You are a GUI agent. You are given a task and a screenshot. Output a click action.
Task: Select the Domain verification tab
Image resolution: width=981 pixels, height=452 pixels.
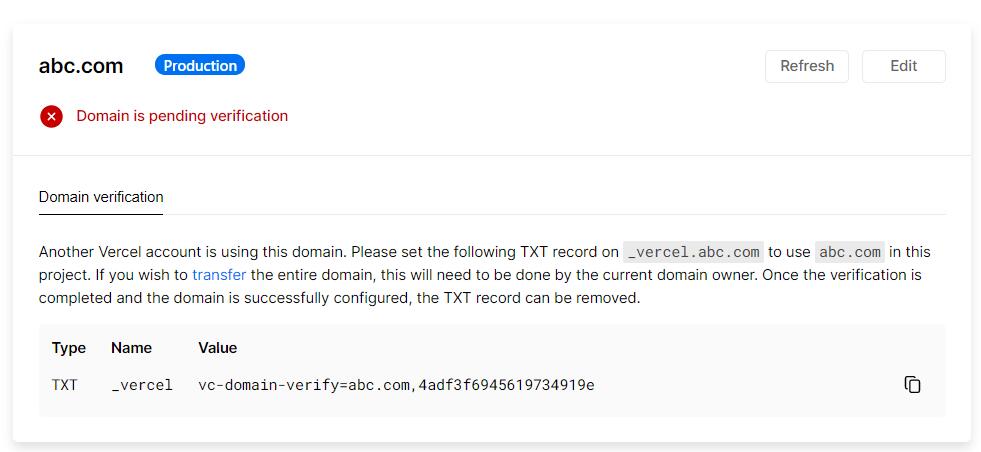tap(101, 197)
